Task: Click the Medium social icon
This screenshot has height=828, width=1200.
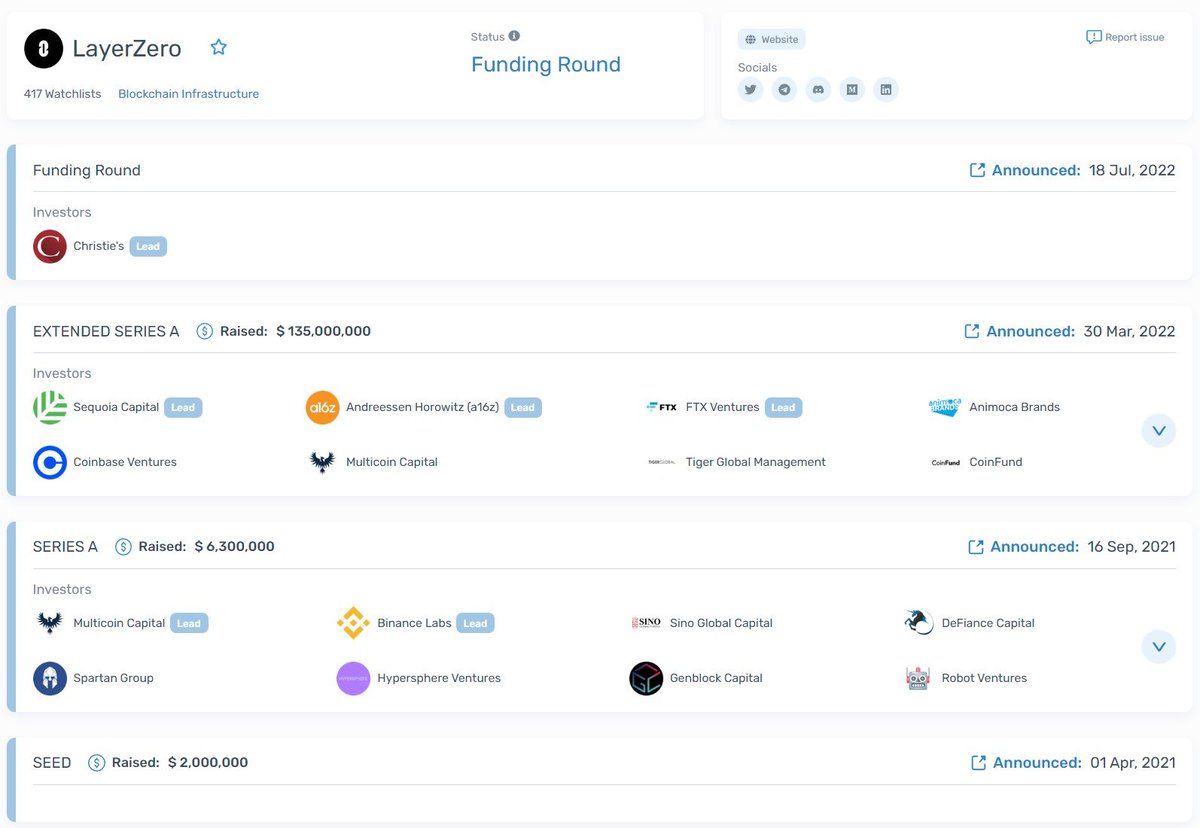Action: click(852, 89)
